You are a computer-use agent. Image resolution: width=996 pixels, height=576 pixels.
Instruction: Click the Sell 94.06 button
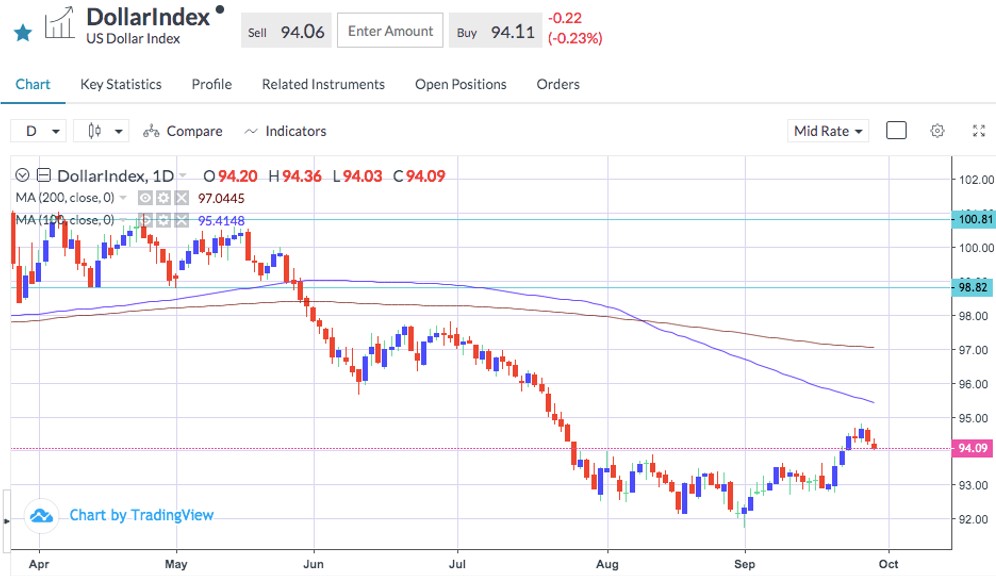coord(286,31)
